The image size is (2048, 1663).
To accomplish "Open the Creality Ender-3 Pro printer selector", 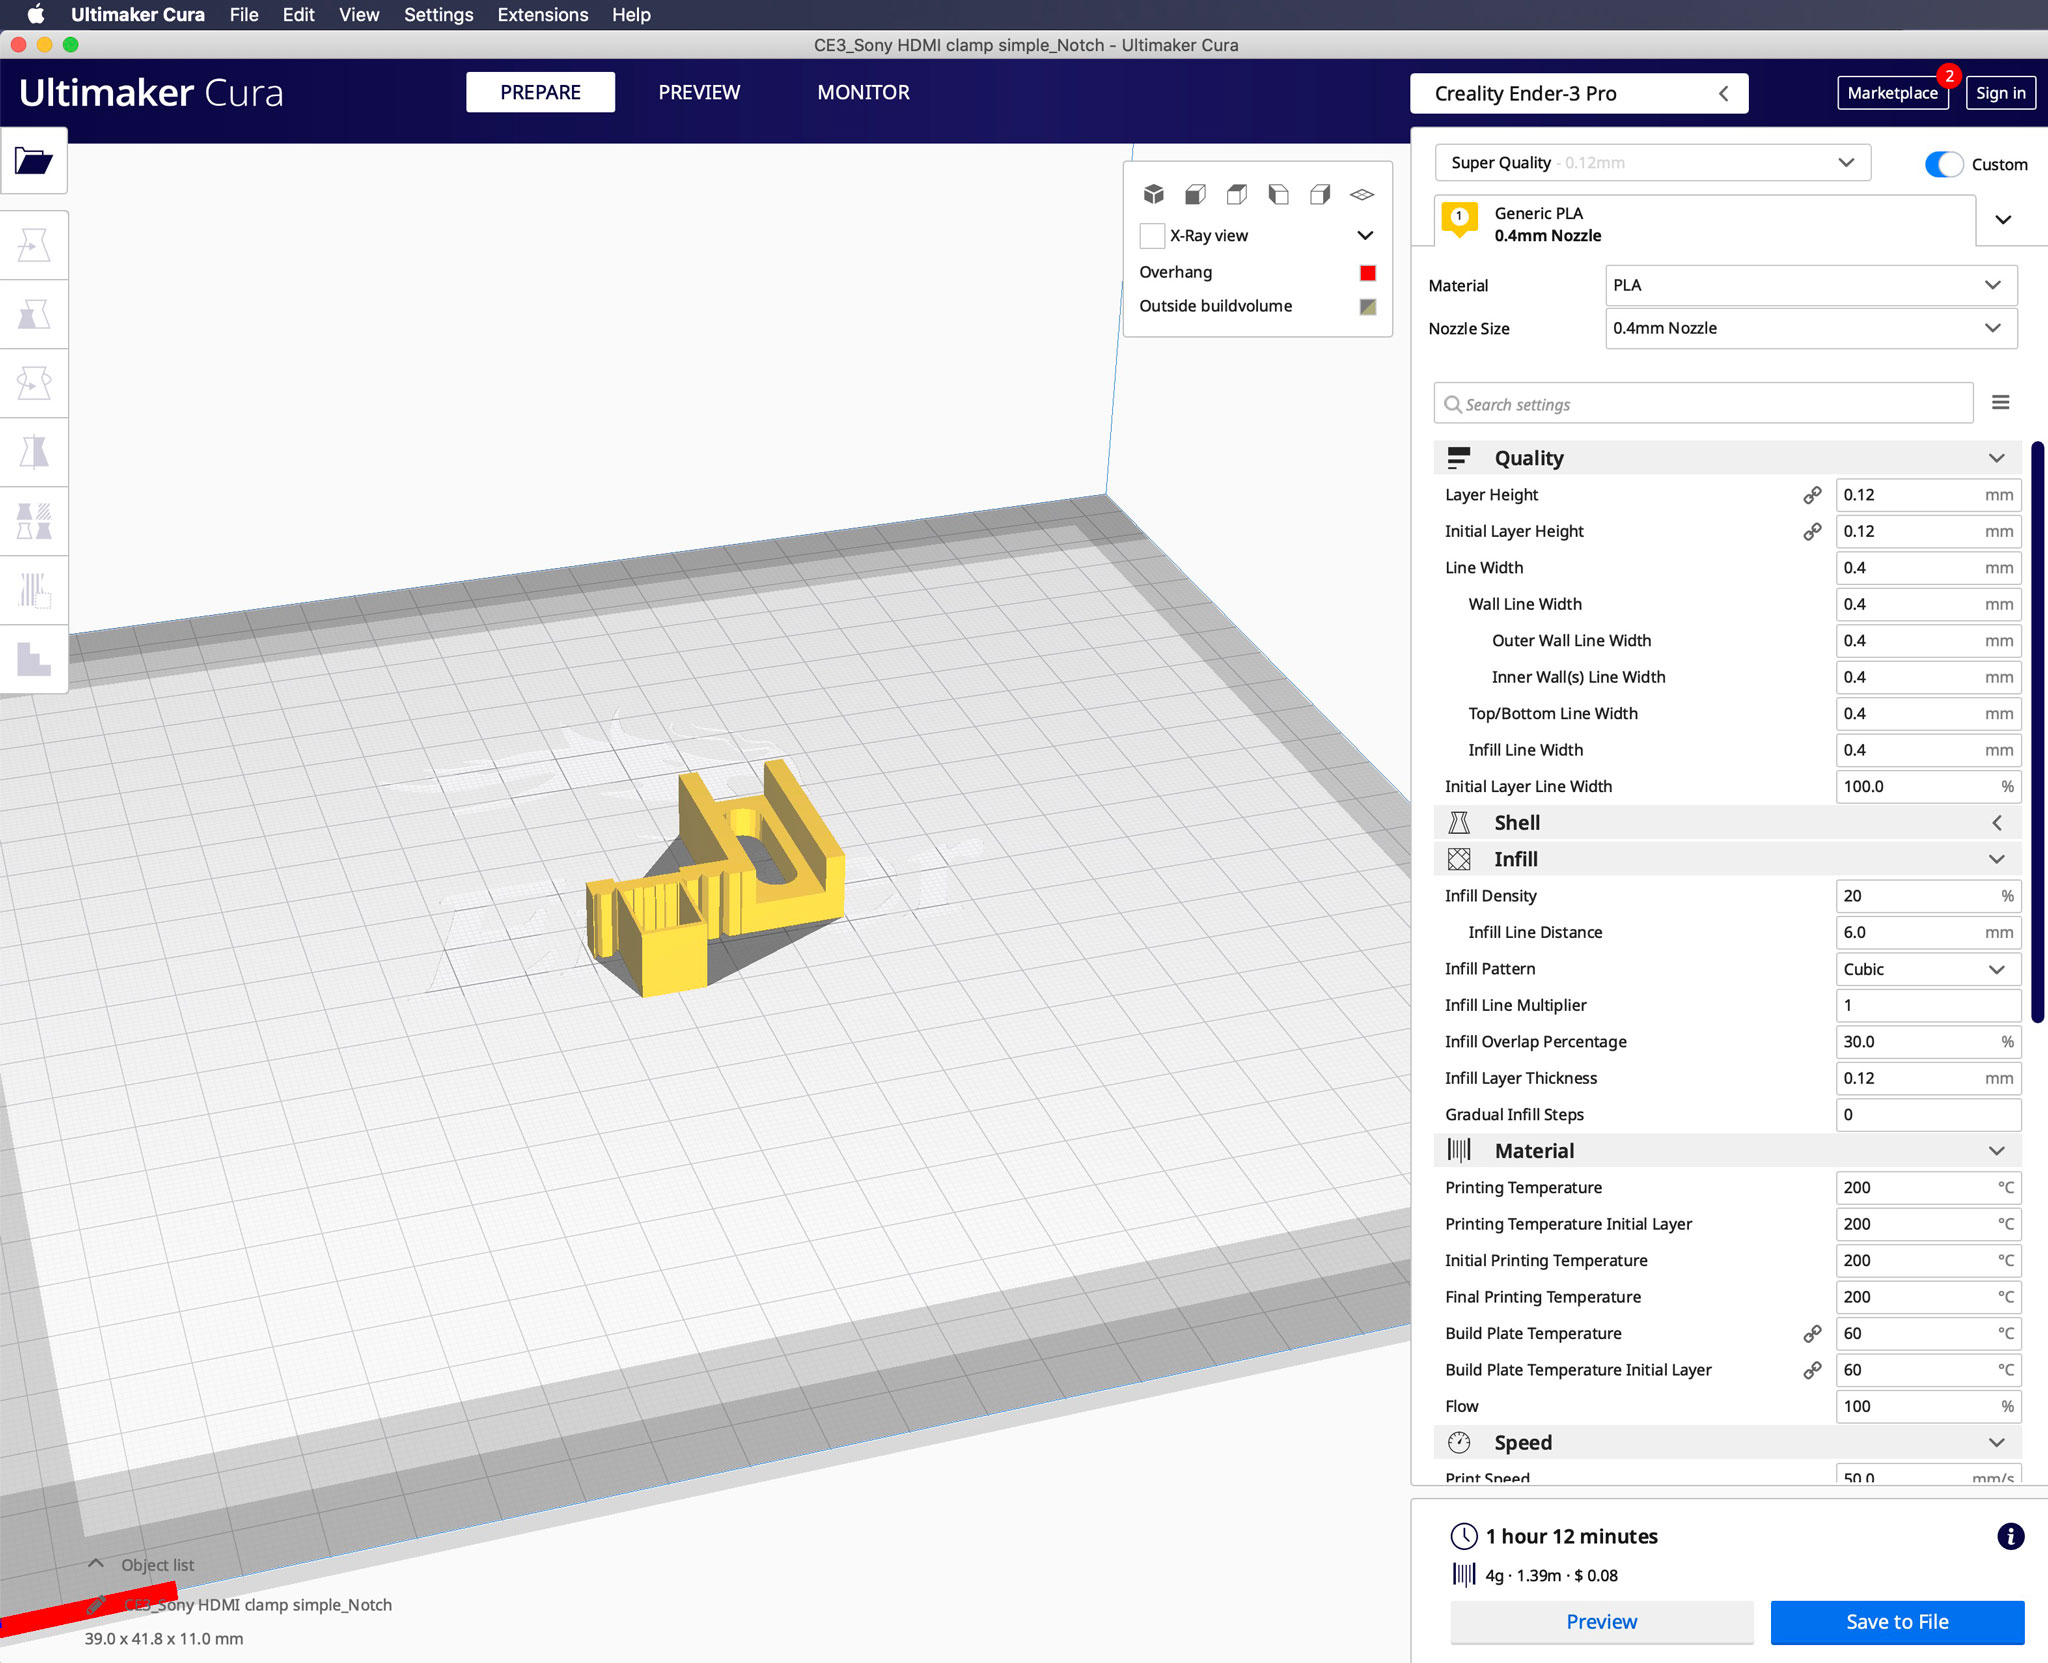I will tap(1579, 93).
